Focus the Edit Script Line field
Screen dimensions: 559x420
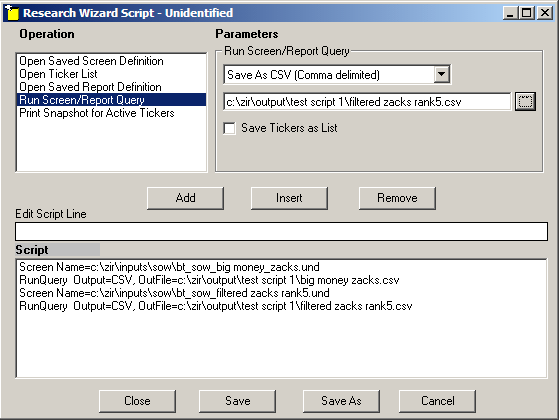(281, 231)
